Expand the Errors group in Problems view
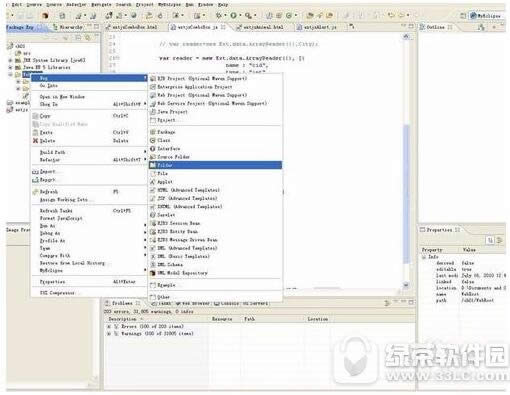The image size is (510, 395). coord(109,326)
